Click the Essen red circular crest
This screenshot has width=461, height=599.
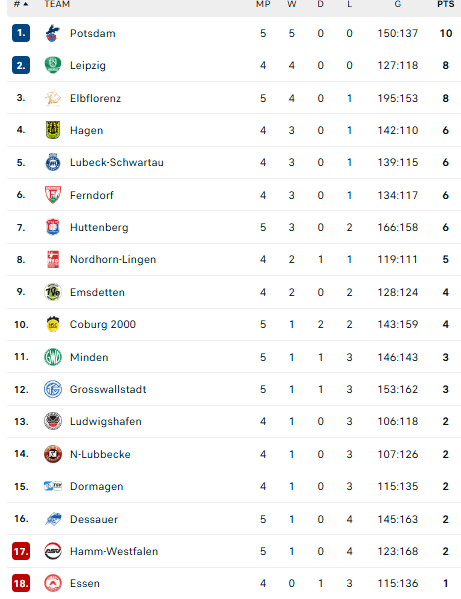pos(53,583)
